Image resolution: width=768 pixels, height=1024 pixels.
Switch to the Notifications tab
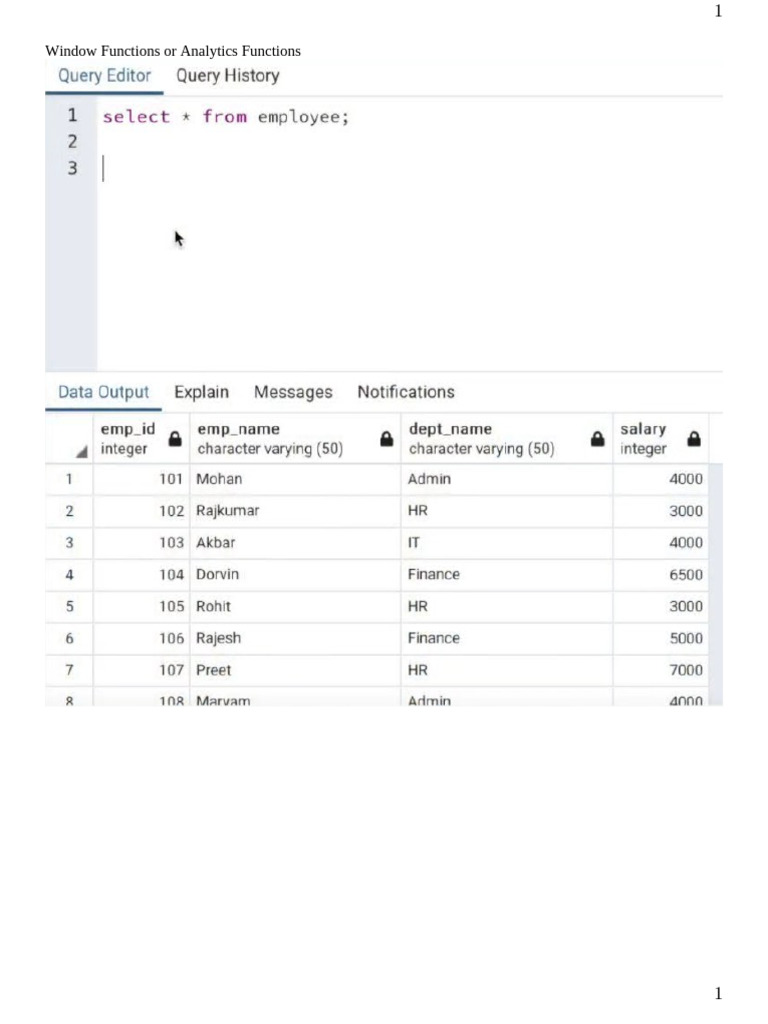click(405, 392)
